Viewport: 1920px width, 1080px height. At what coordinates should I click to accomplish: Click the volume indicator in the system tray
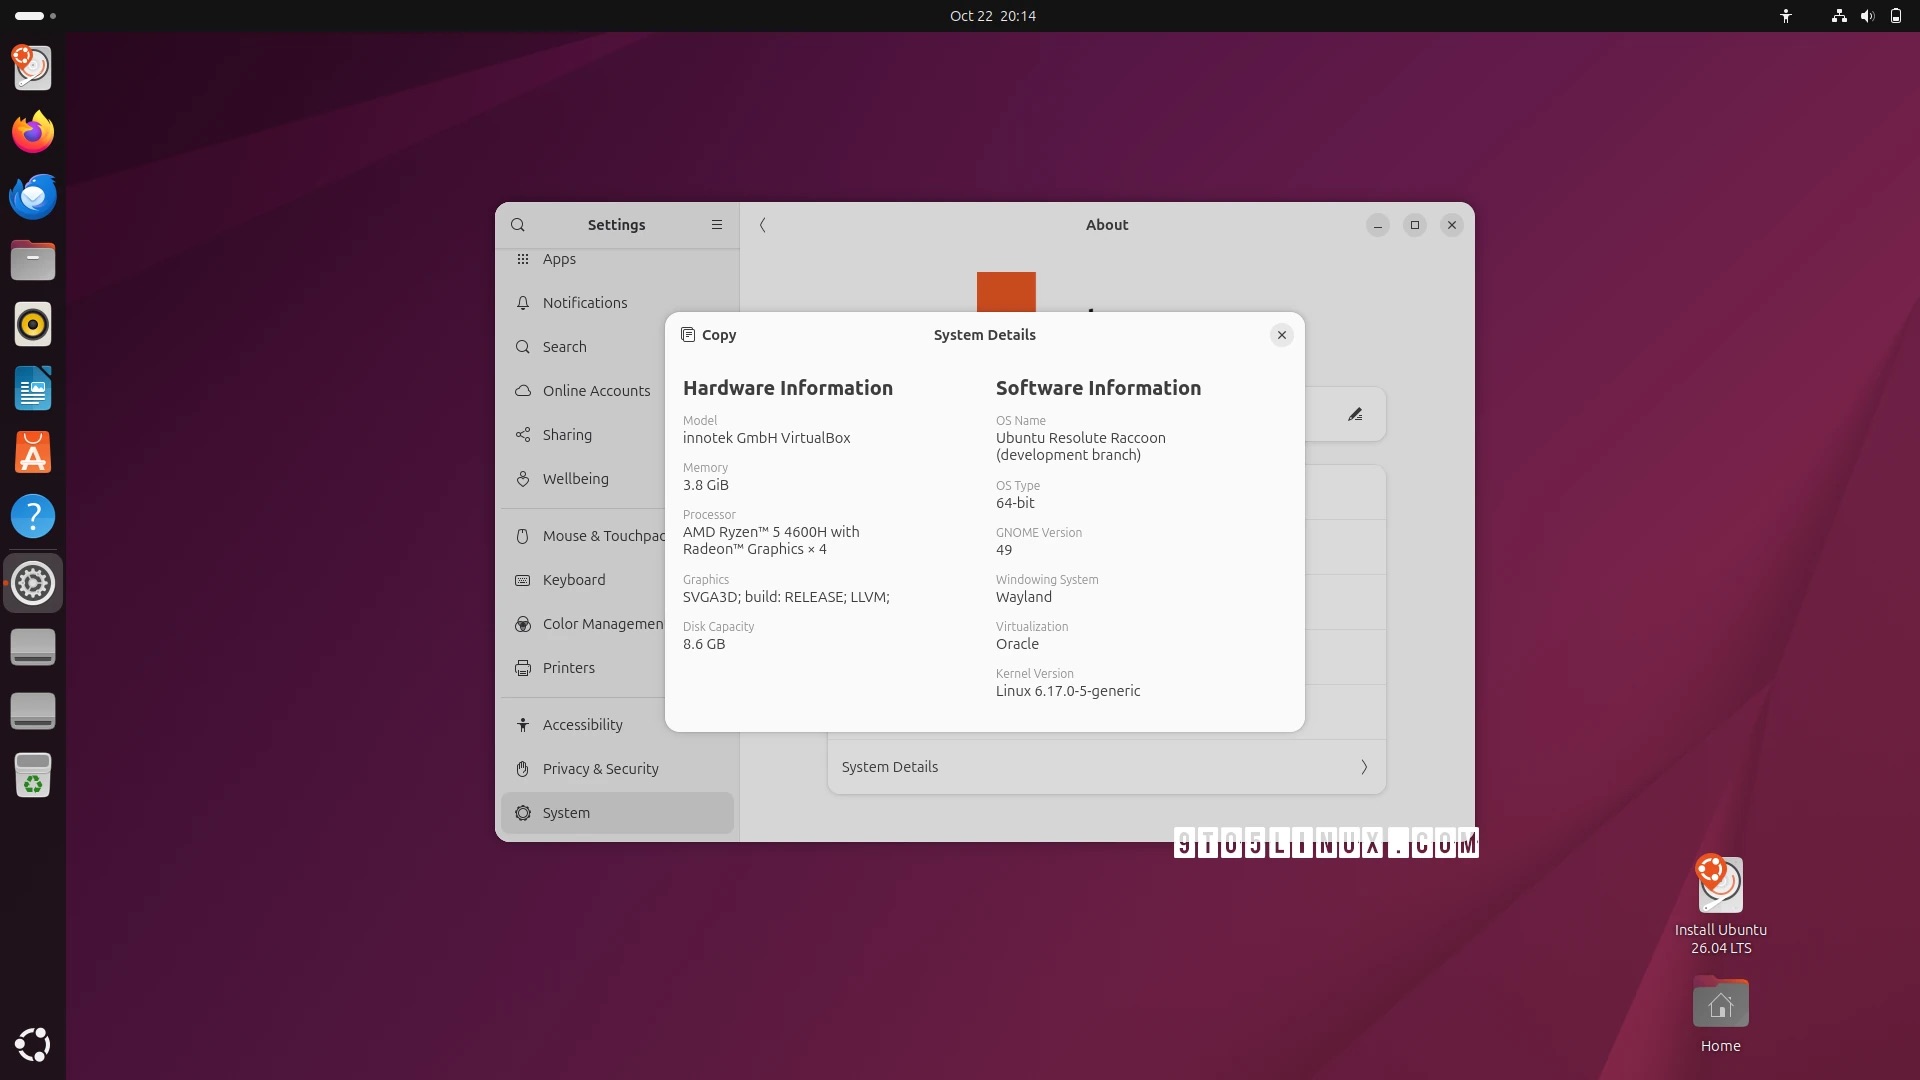pos(1866,16)
